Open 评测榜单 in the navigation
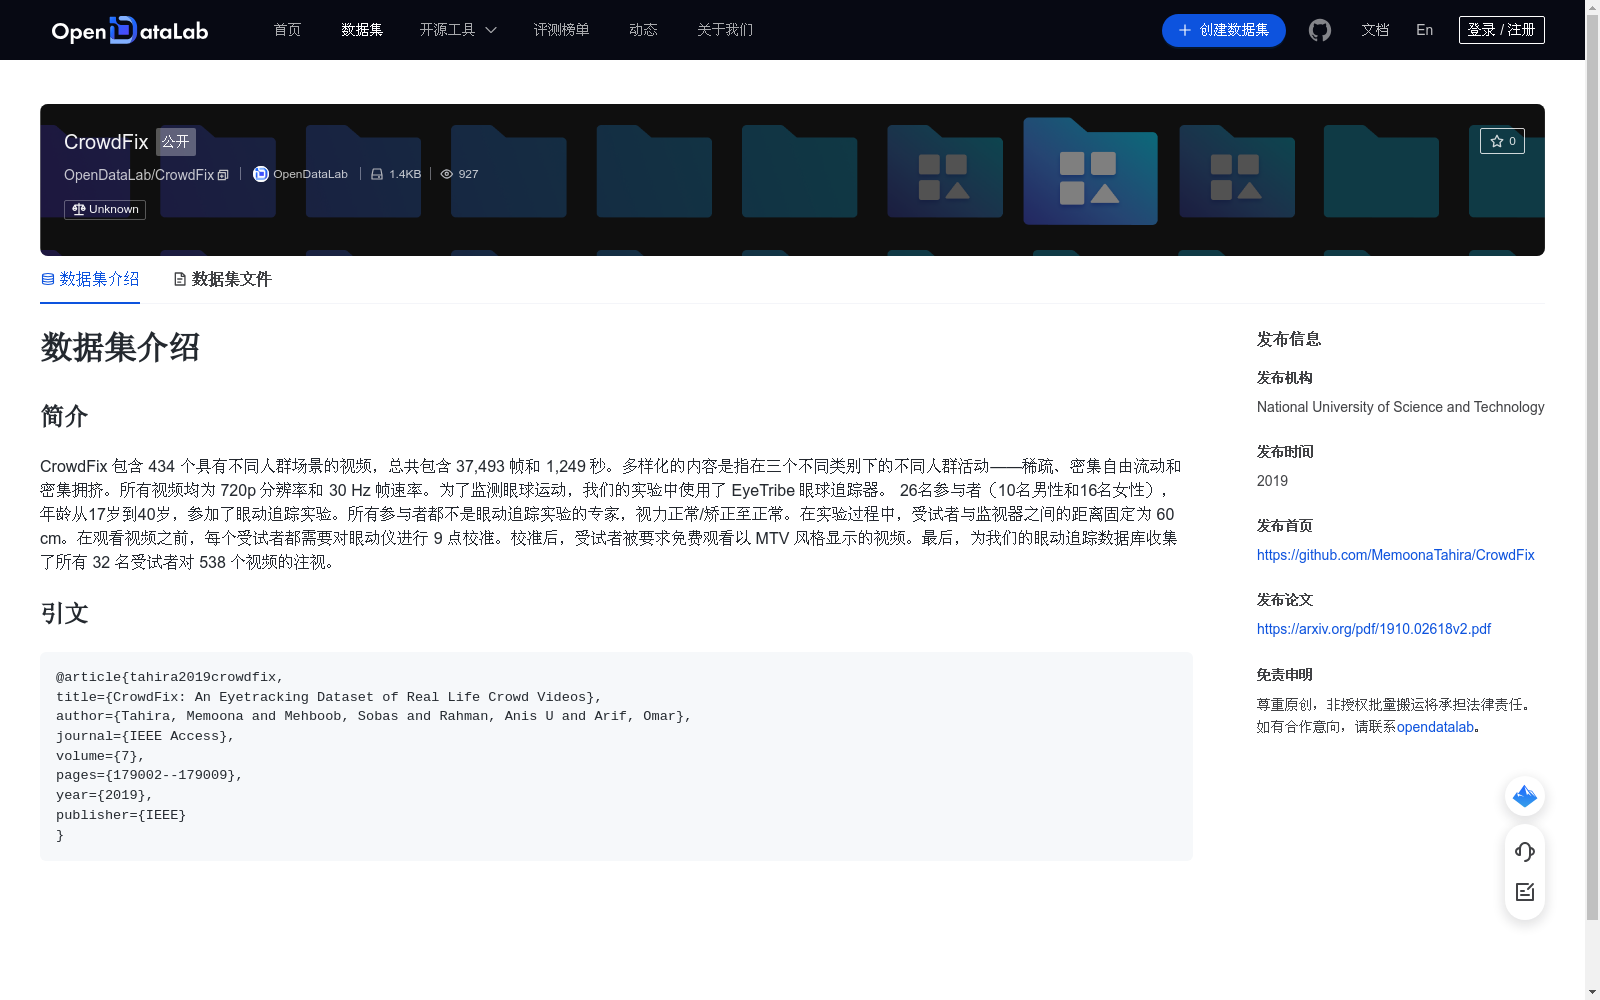The height and width of the screenshot is (1000, 1600). [x=561, y=30]
